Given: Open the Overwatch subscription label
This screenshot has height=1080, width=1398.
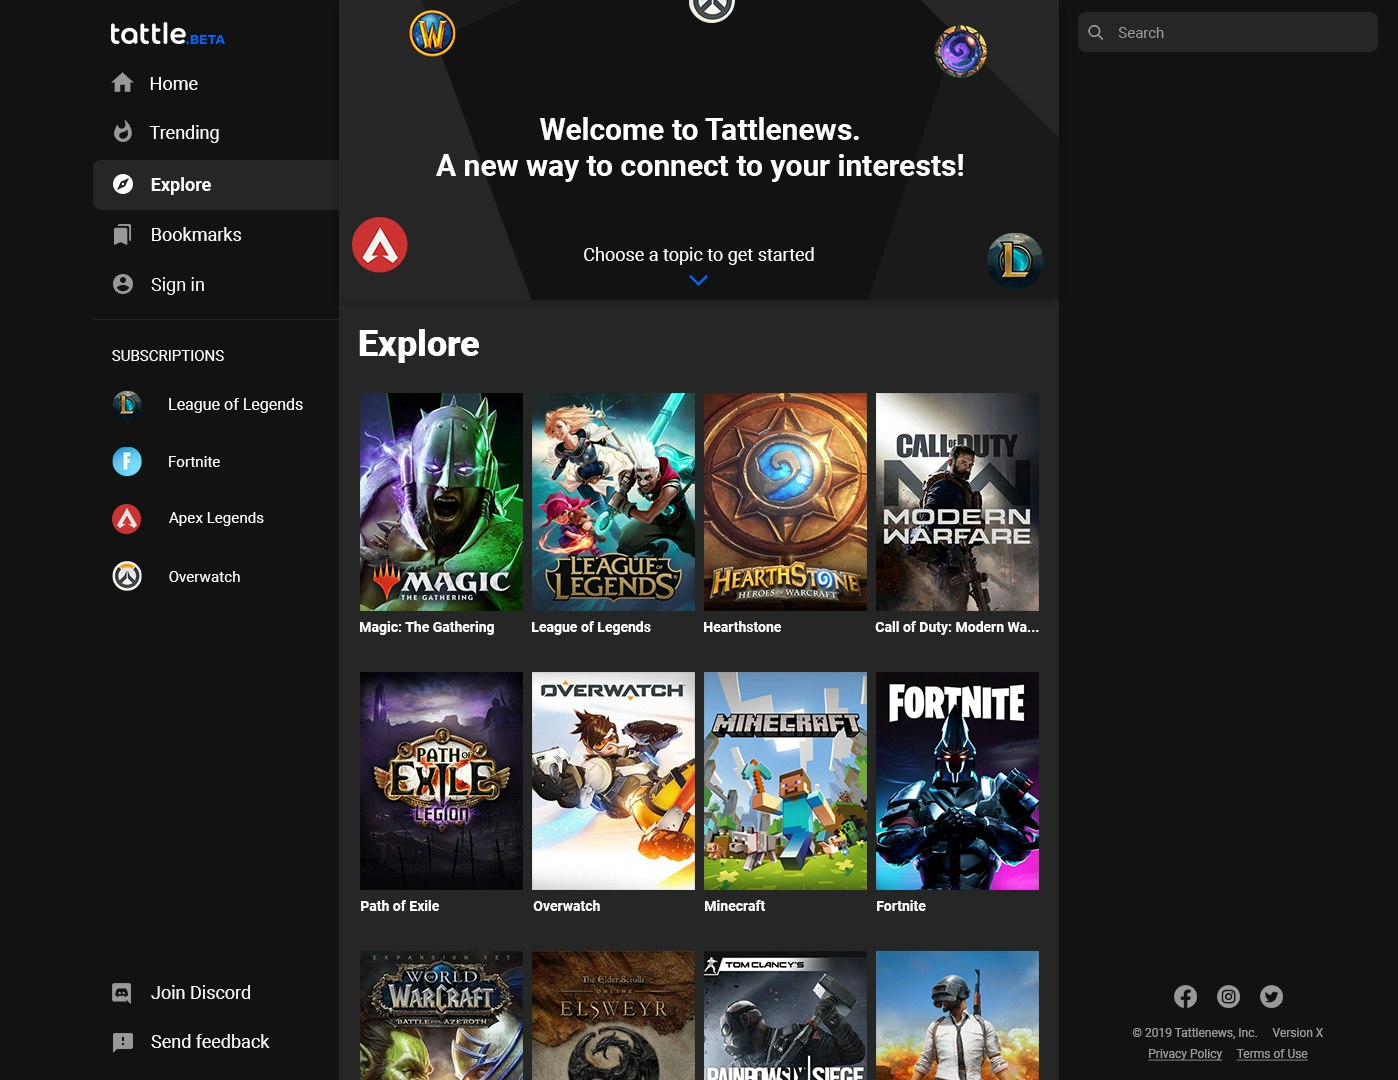Looking at the screenshot, I should [204, 577].
